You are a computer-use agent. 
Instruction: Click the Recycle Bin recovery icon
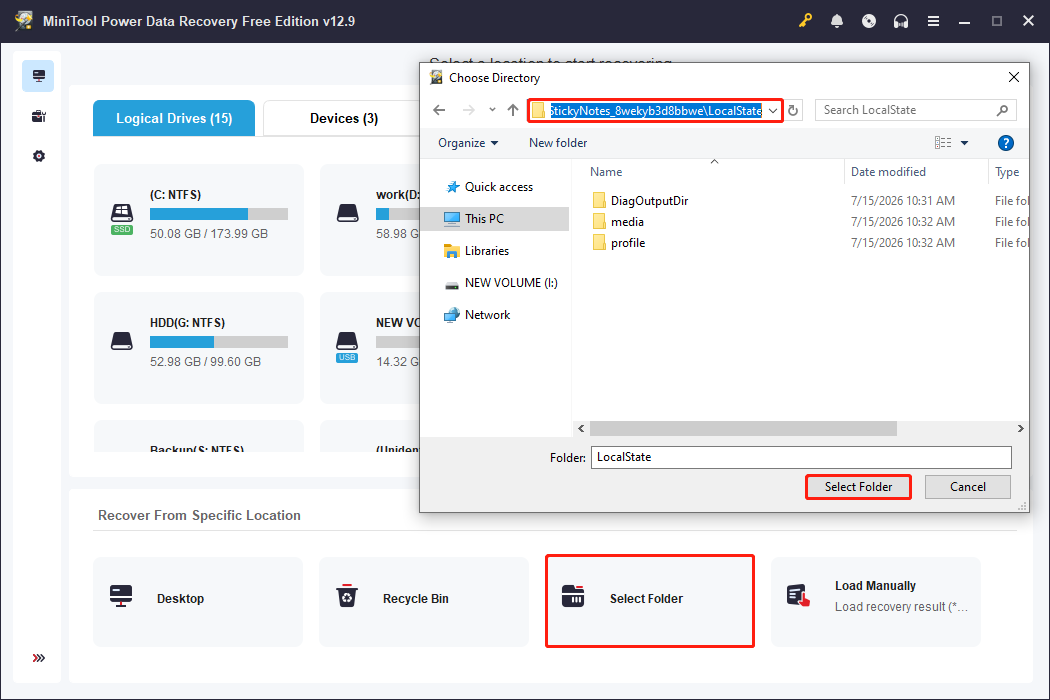(x=347, y=596)
